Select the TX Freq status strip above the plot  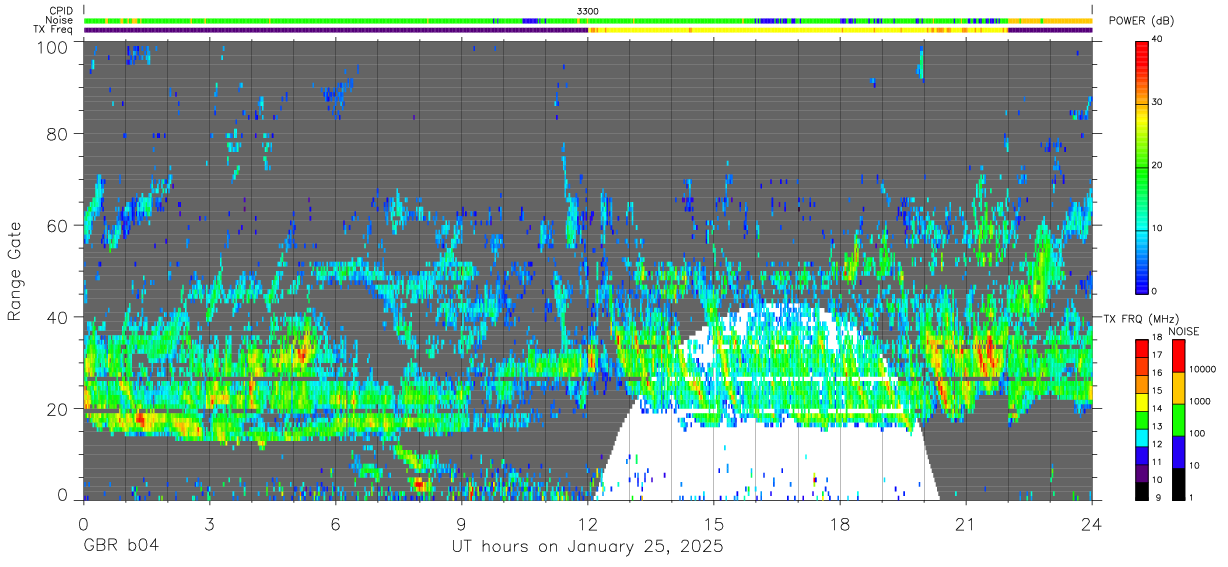click(x=588, y=30)
